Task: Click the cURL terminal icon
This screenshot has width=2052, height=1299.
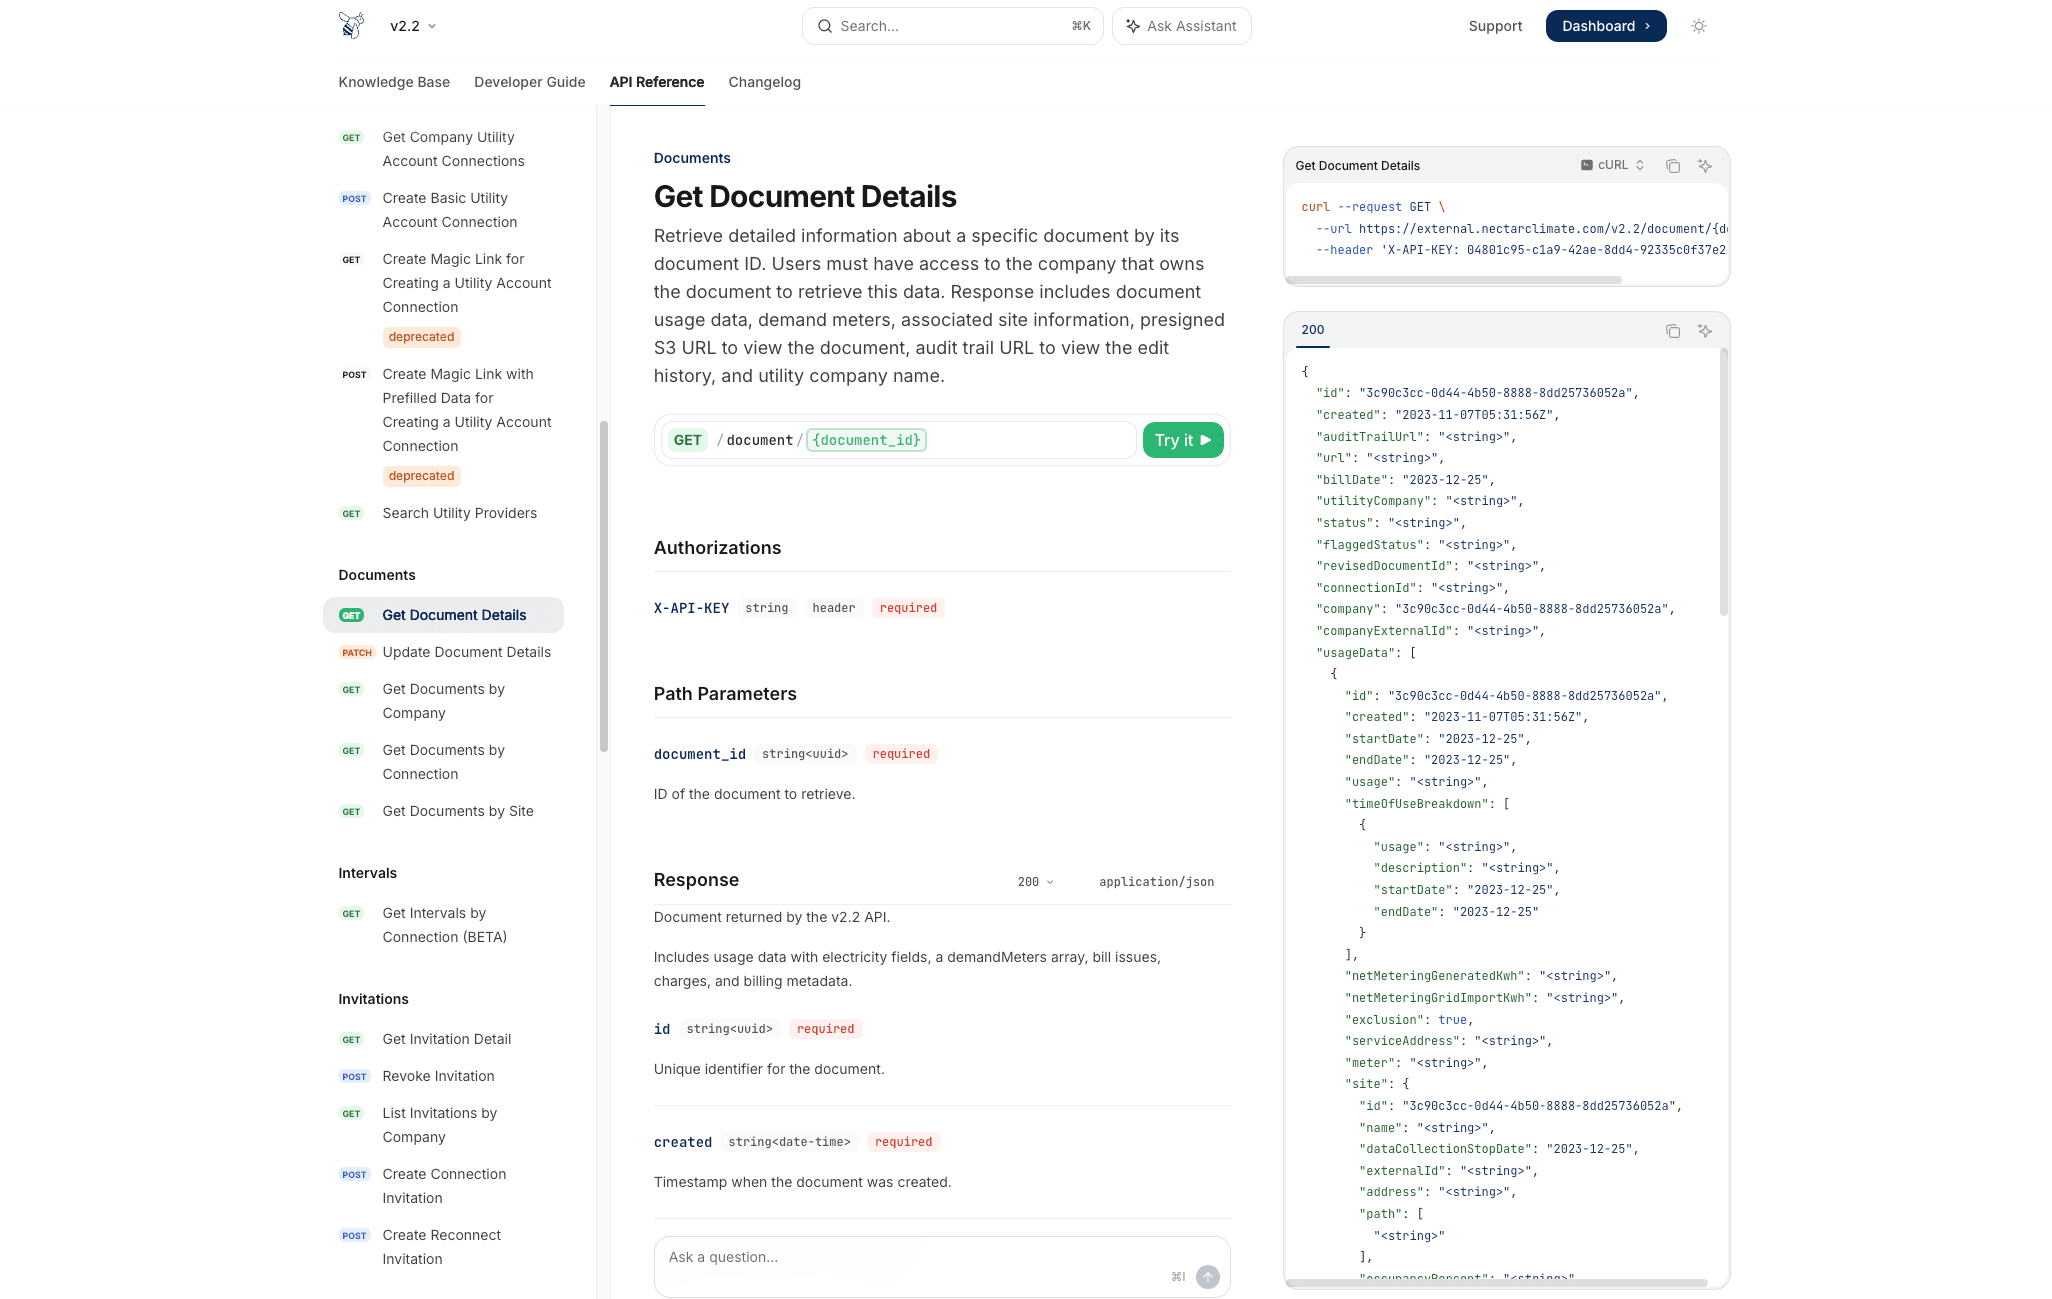Action: point(1587,165)
